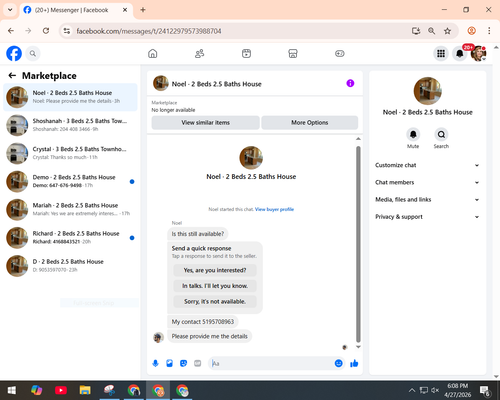The height and width of the screenshot is (400, 500).
Task: Send quick reply Sorry, it's not available
Action: pyautogui.click(x=215, y=302)
